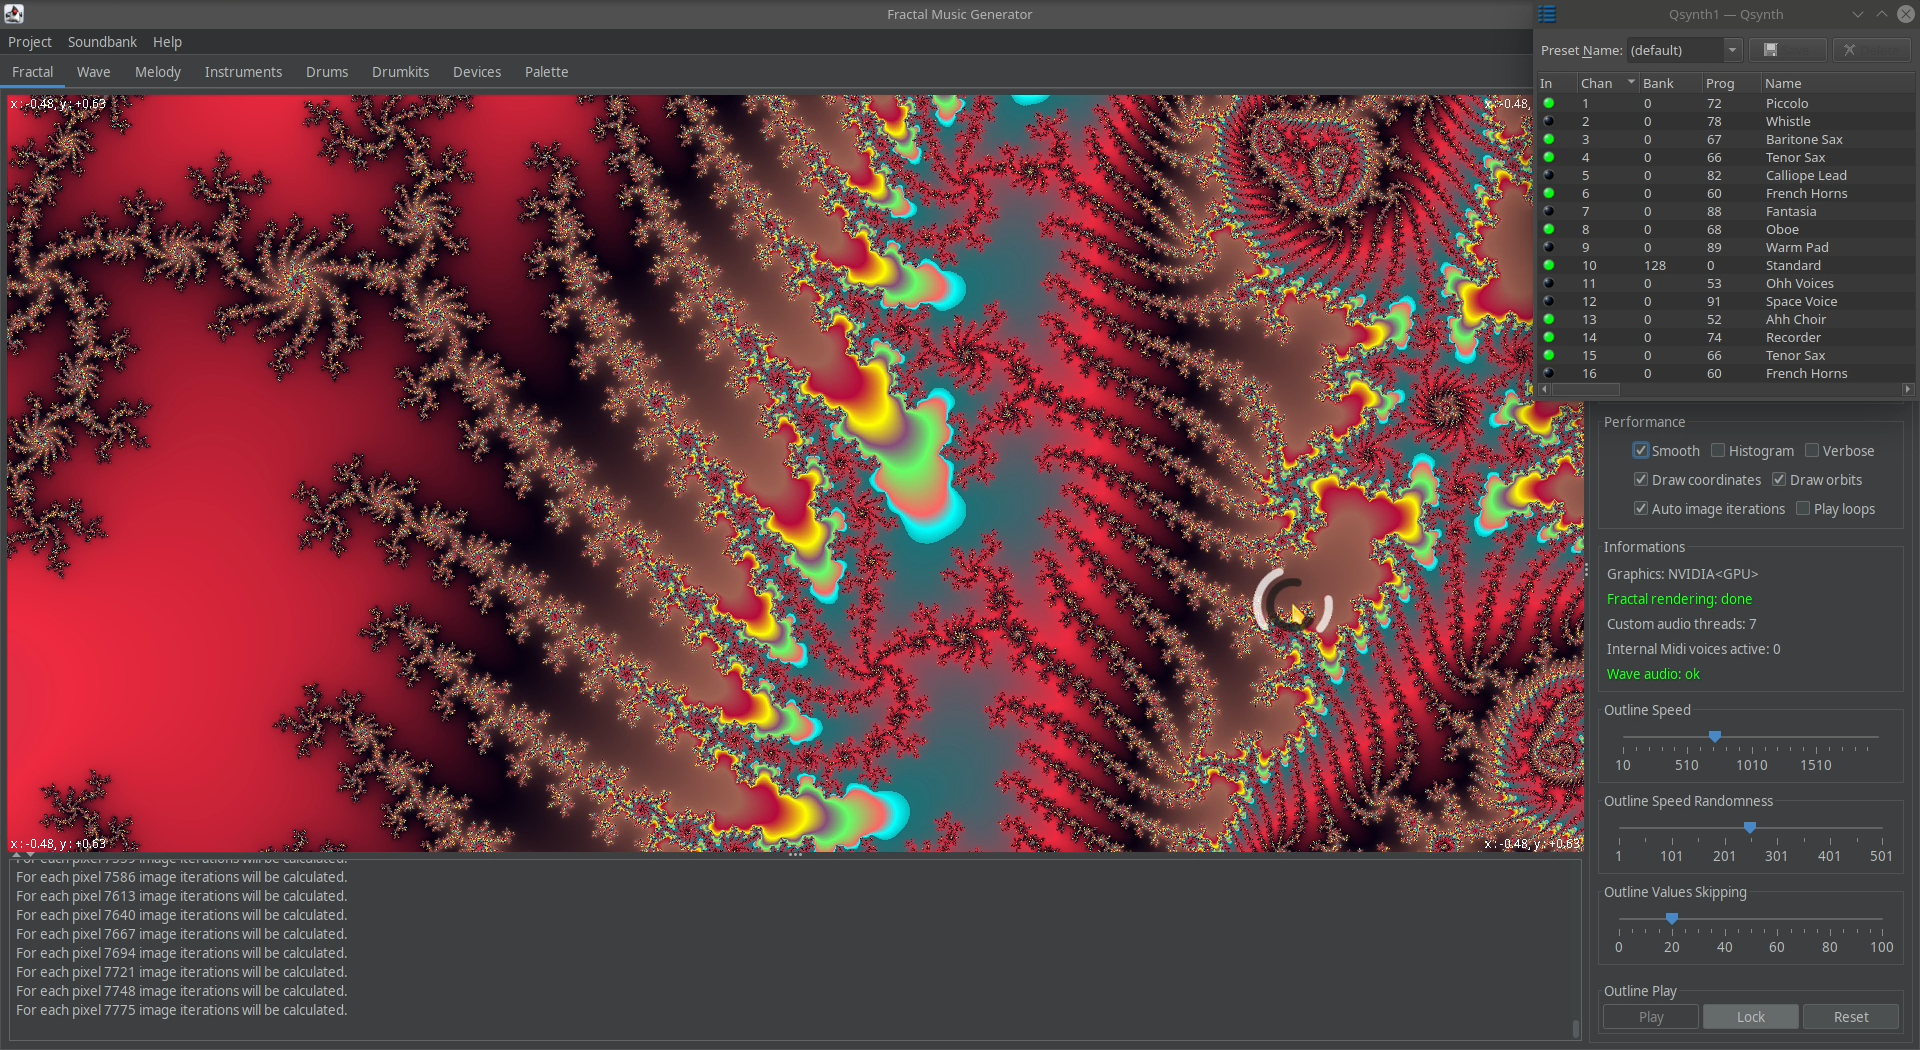
Task: Click the Outline Play button
Action: [1651, 1017]
